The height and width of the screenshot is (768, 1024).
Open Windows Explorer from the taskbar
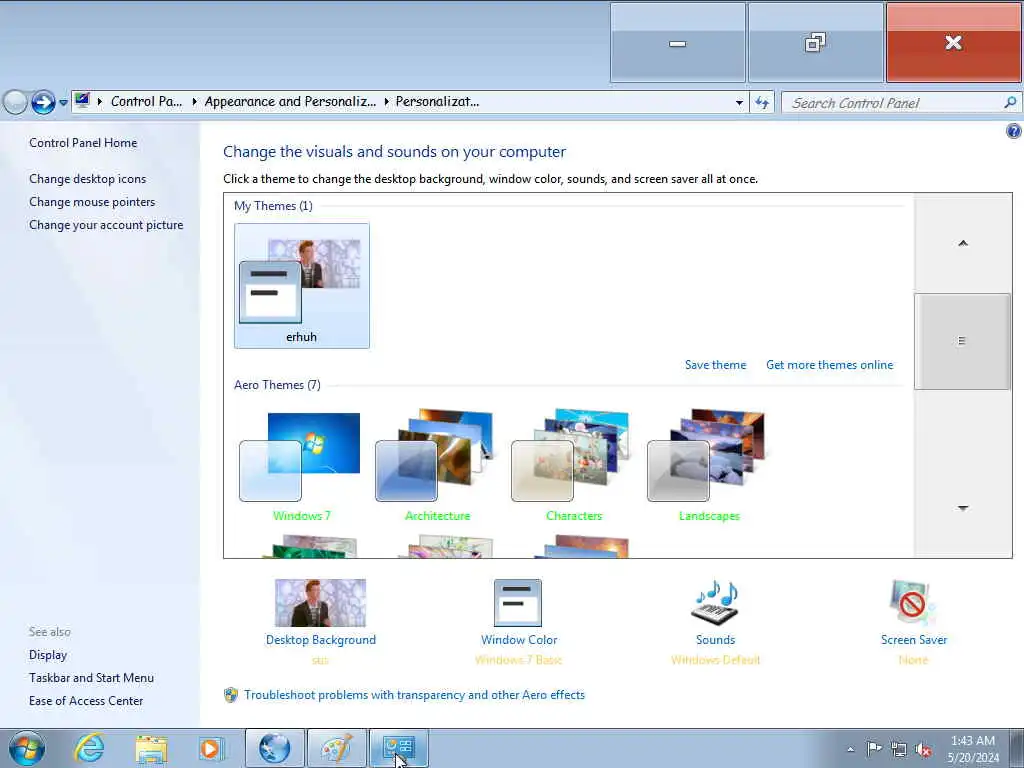pos(152,748)
